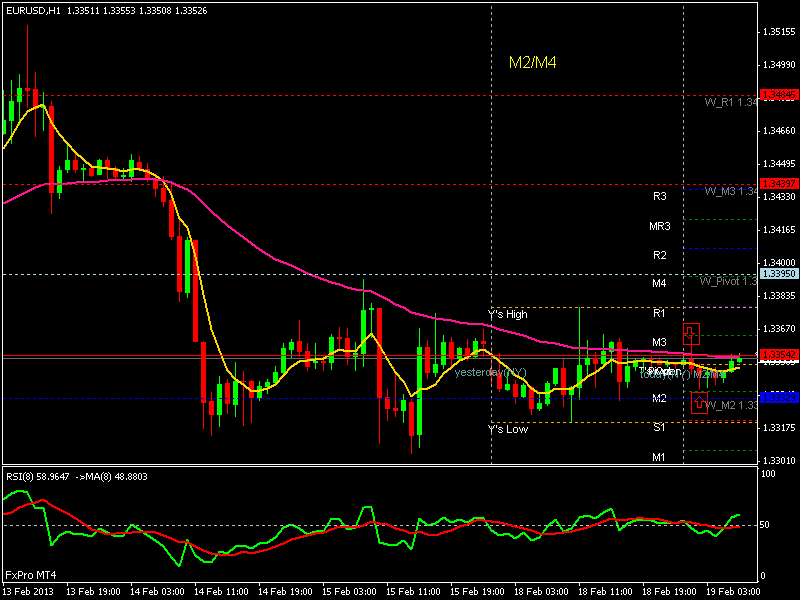The height and width of the screenshot is (600, 800).
Task: Click the 14 Feb 11:00 time label
Action: (221, 592)
